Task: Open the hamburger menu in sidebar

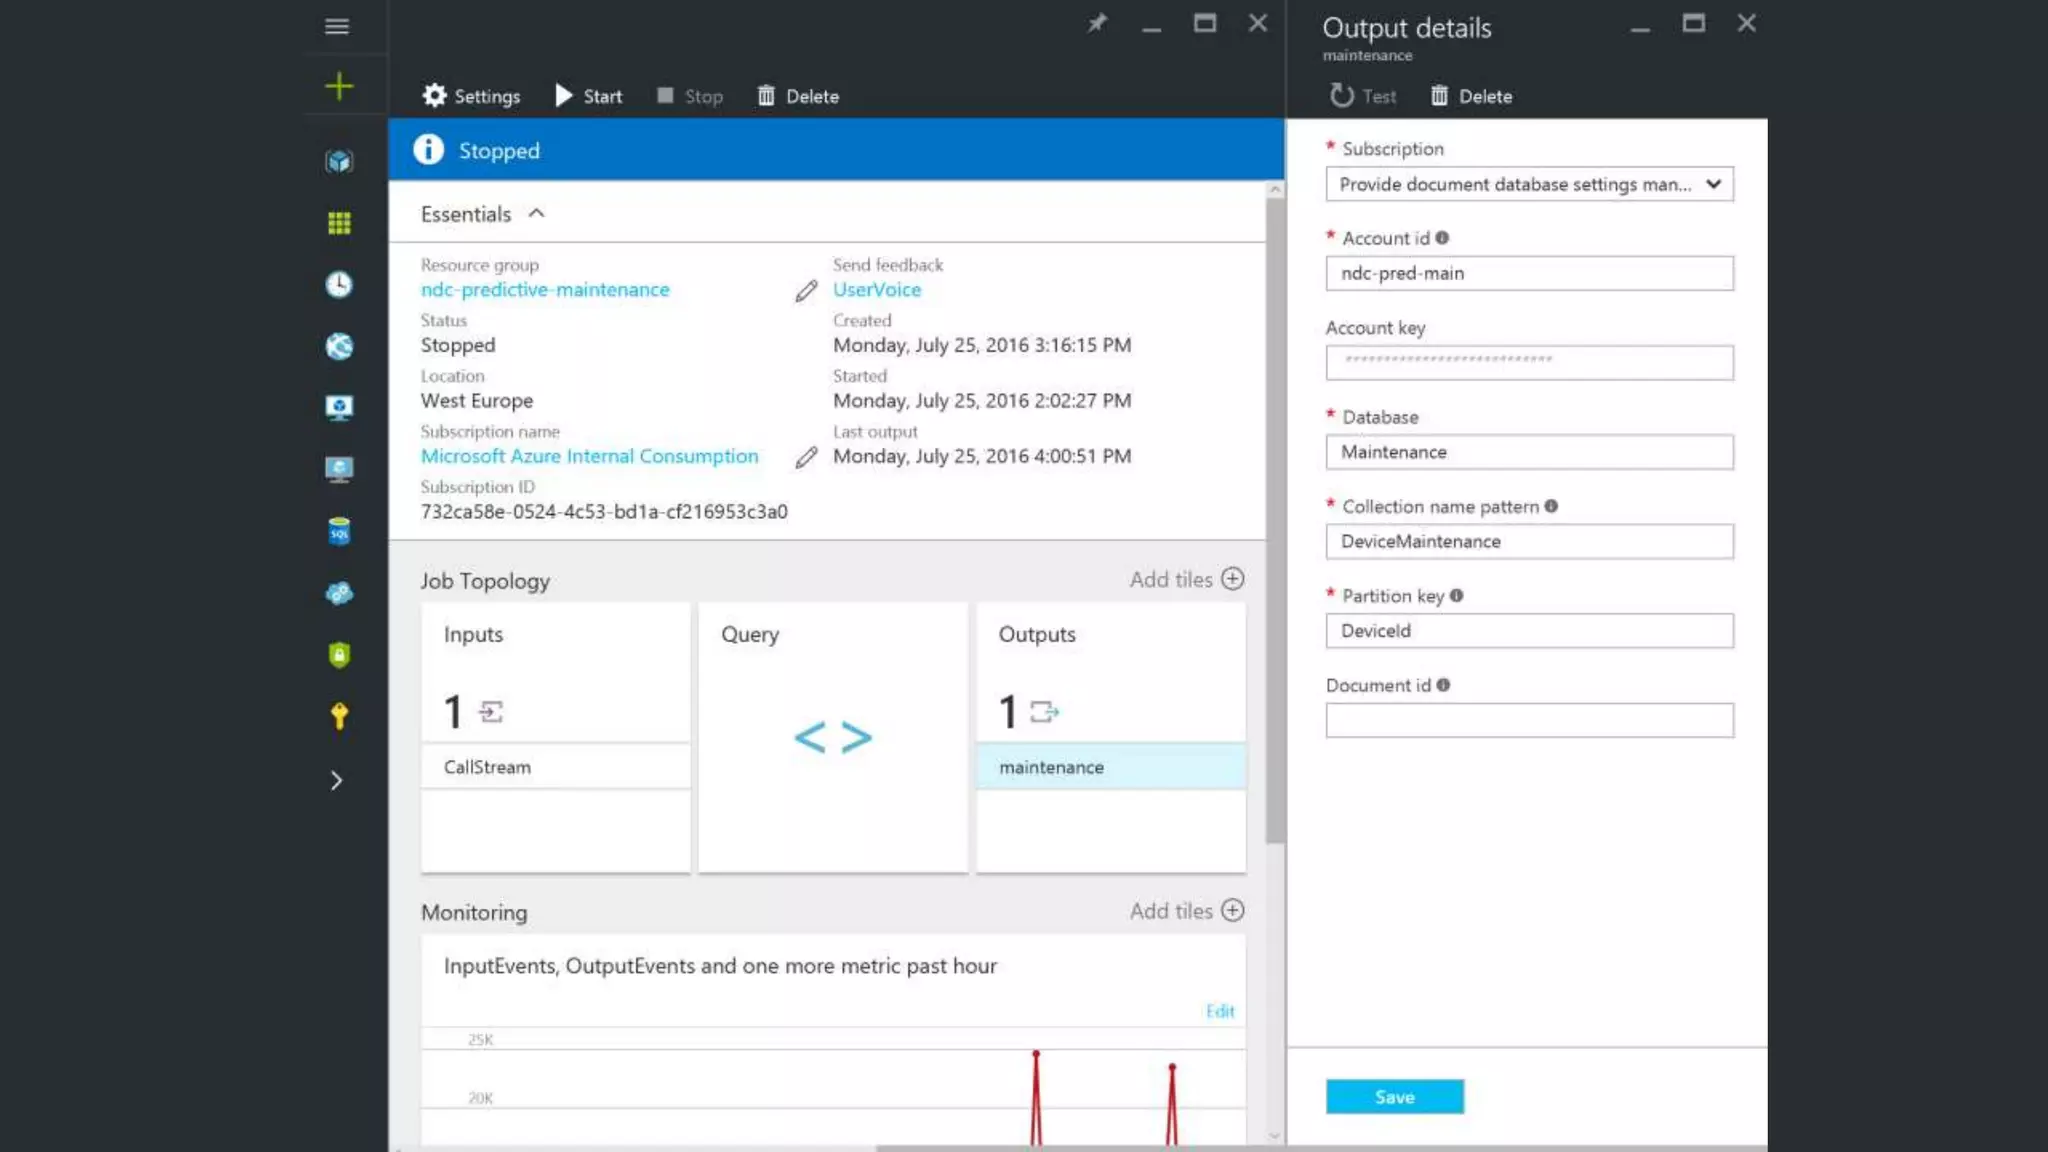Action: coord(337,27)
